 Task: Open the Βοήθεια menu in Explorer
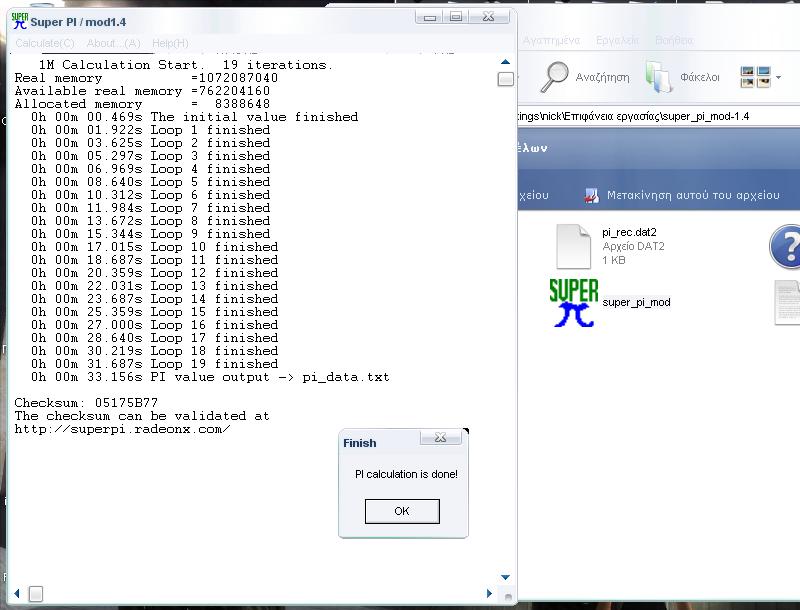pyautogui.click(x=674, y=40)
